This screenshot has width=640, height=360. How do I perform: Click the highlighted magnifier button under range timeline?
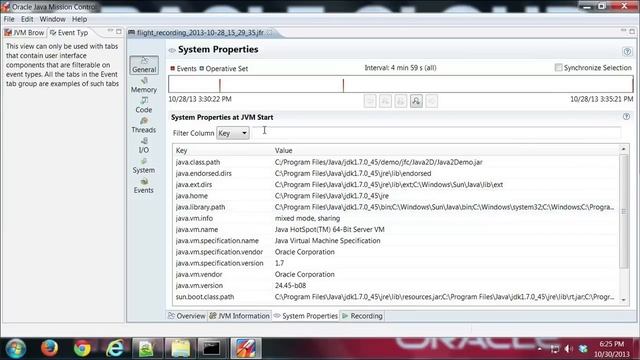416,101
